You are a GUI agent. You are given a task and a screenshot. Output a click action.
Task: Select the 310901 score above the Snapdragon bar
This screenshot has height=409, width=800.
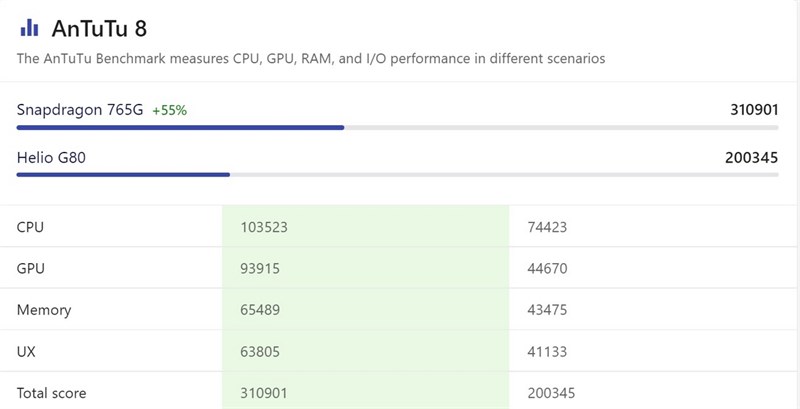point(754,109)
